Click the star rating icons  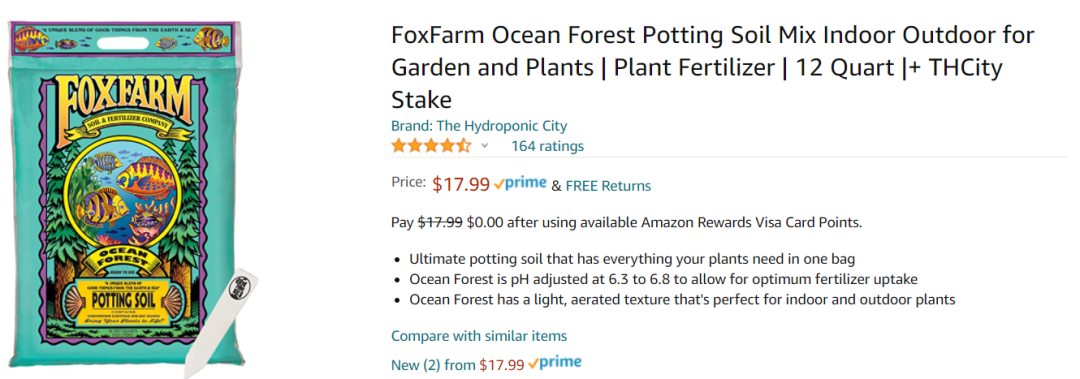click(x=431, y=146)
